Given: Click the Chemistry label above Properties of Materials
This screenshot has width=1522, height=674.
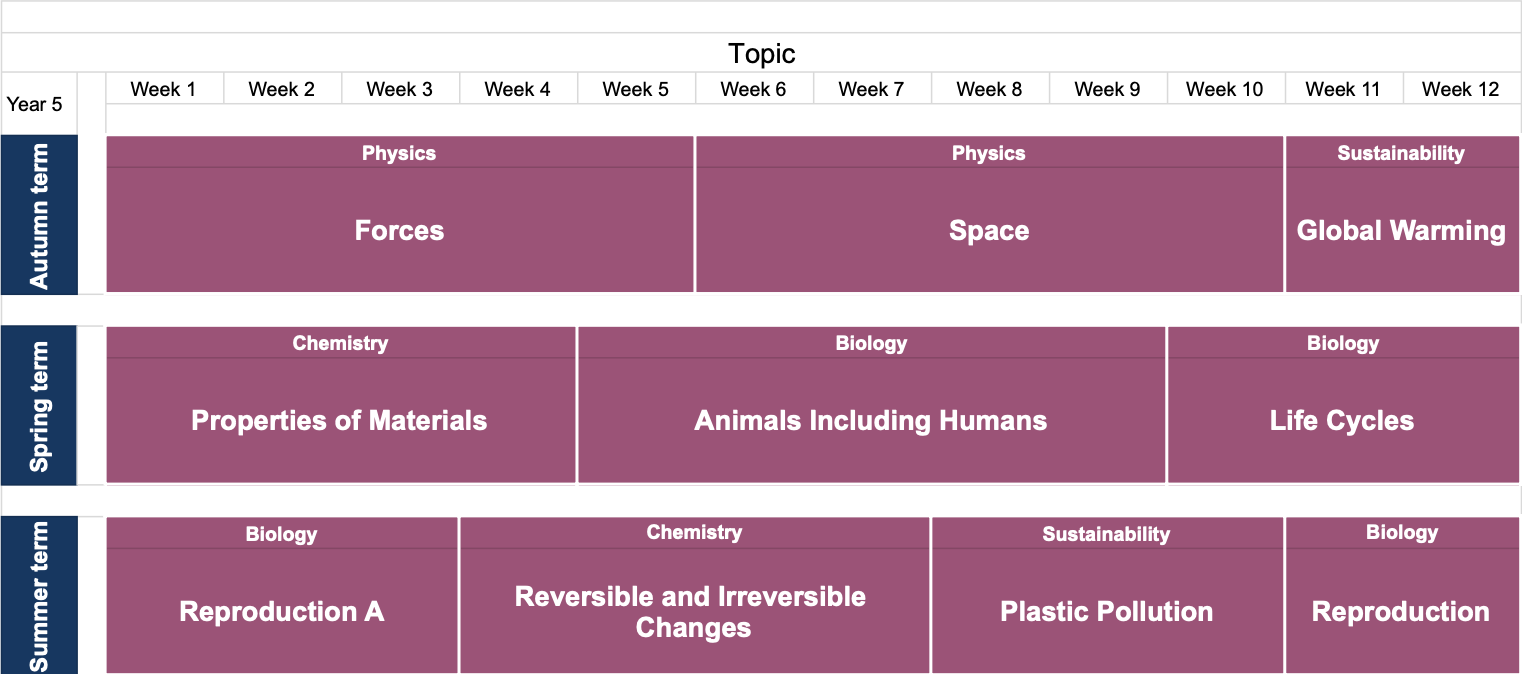Looking at the screenshot, I should click(x=340, y=343).
